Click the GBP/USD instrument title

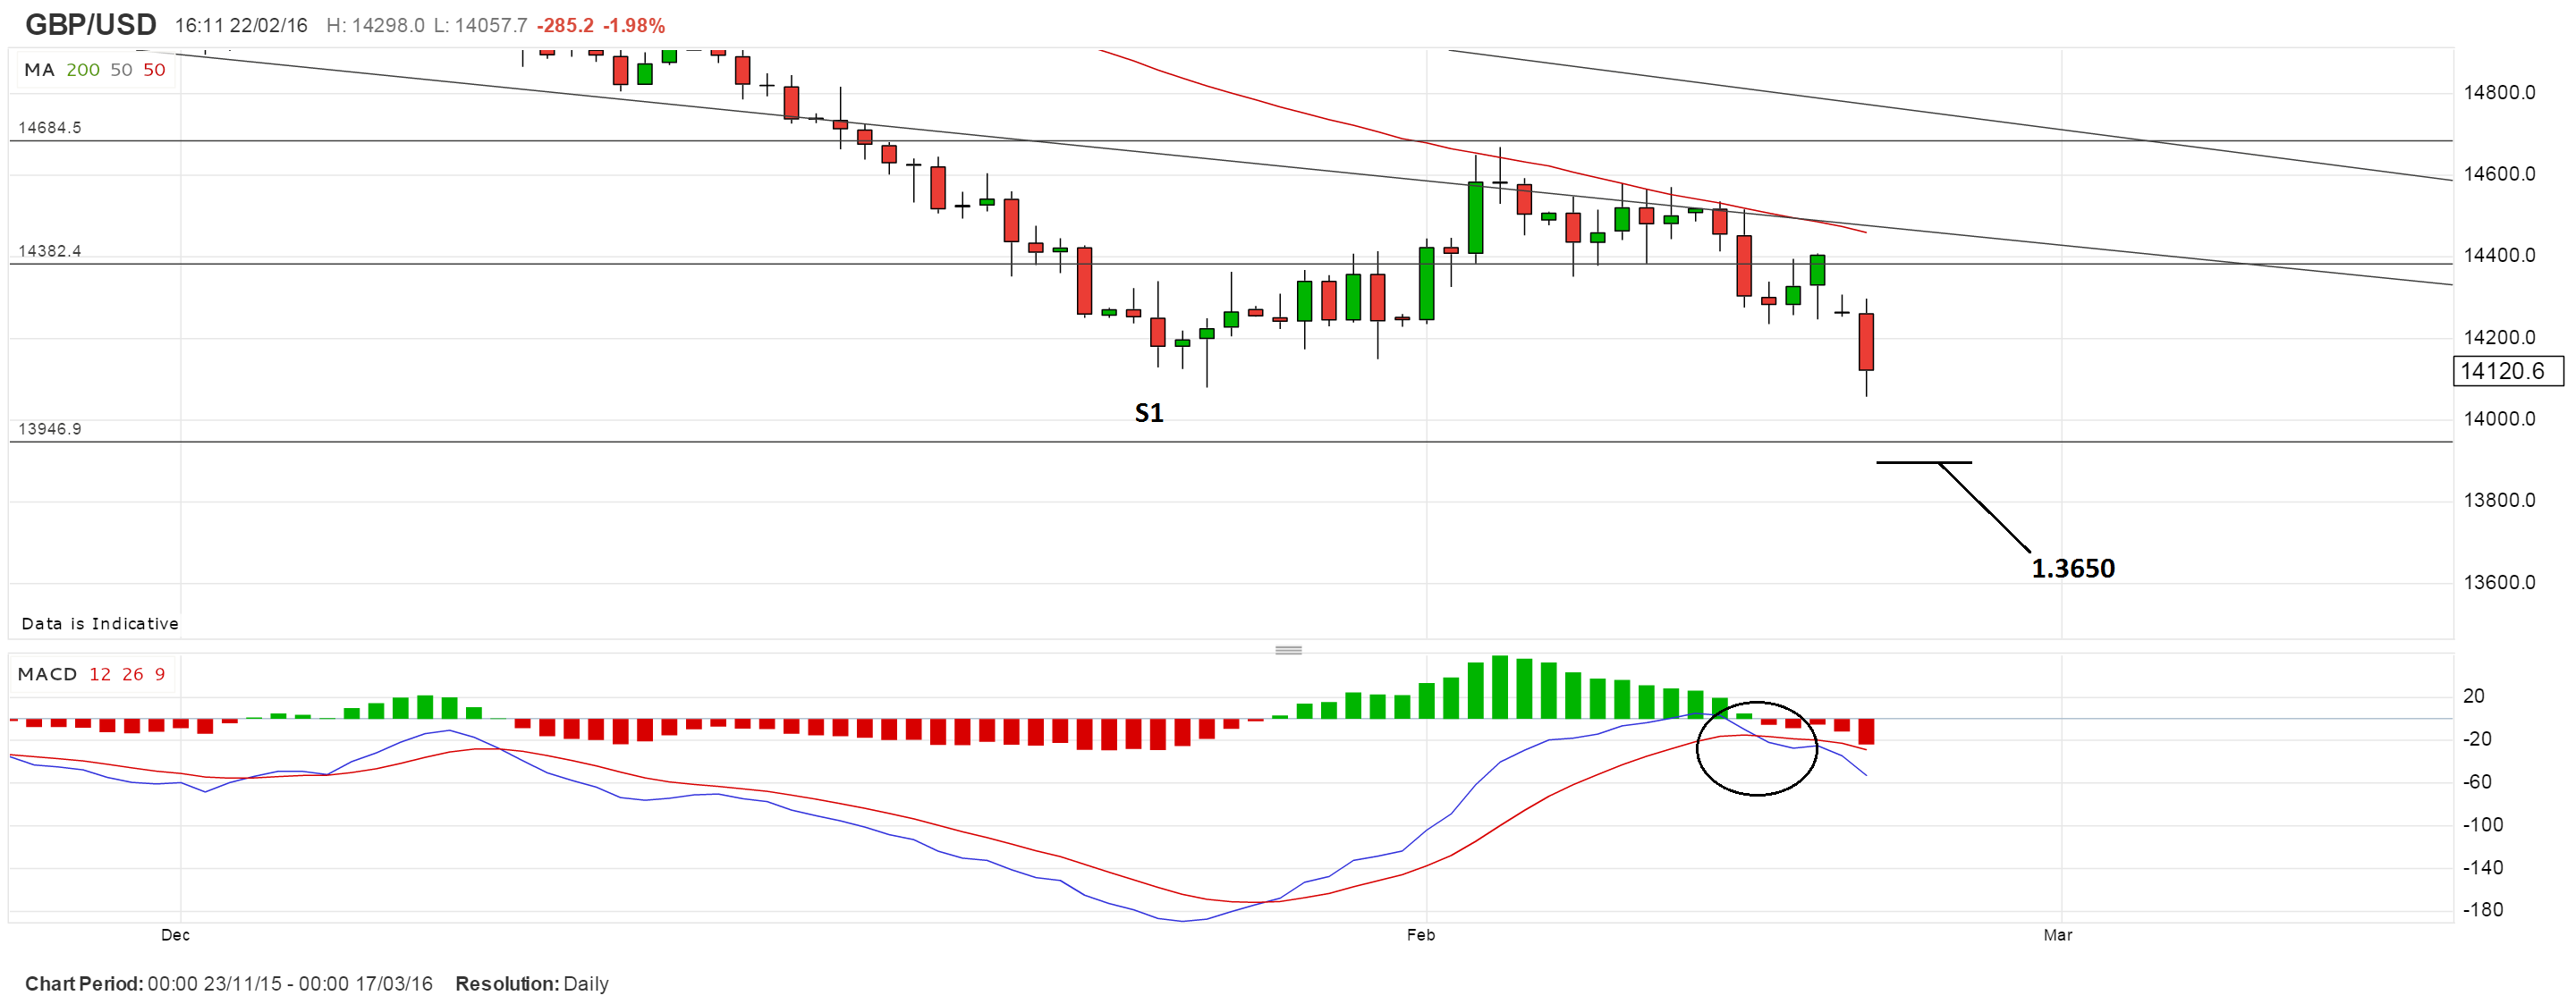click(90, 24)
